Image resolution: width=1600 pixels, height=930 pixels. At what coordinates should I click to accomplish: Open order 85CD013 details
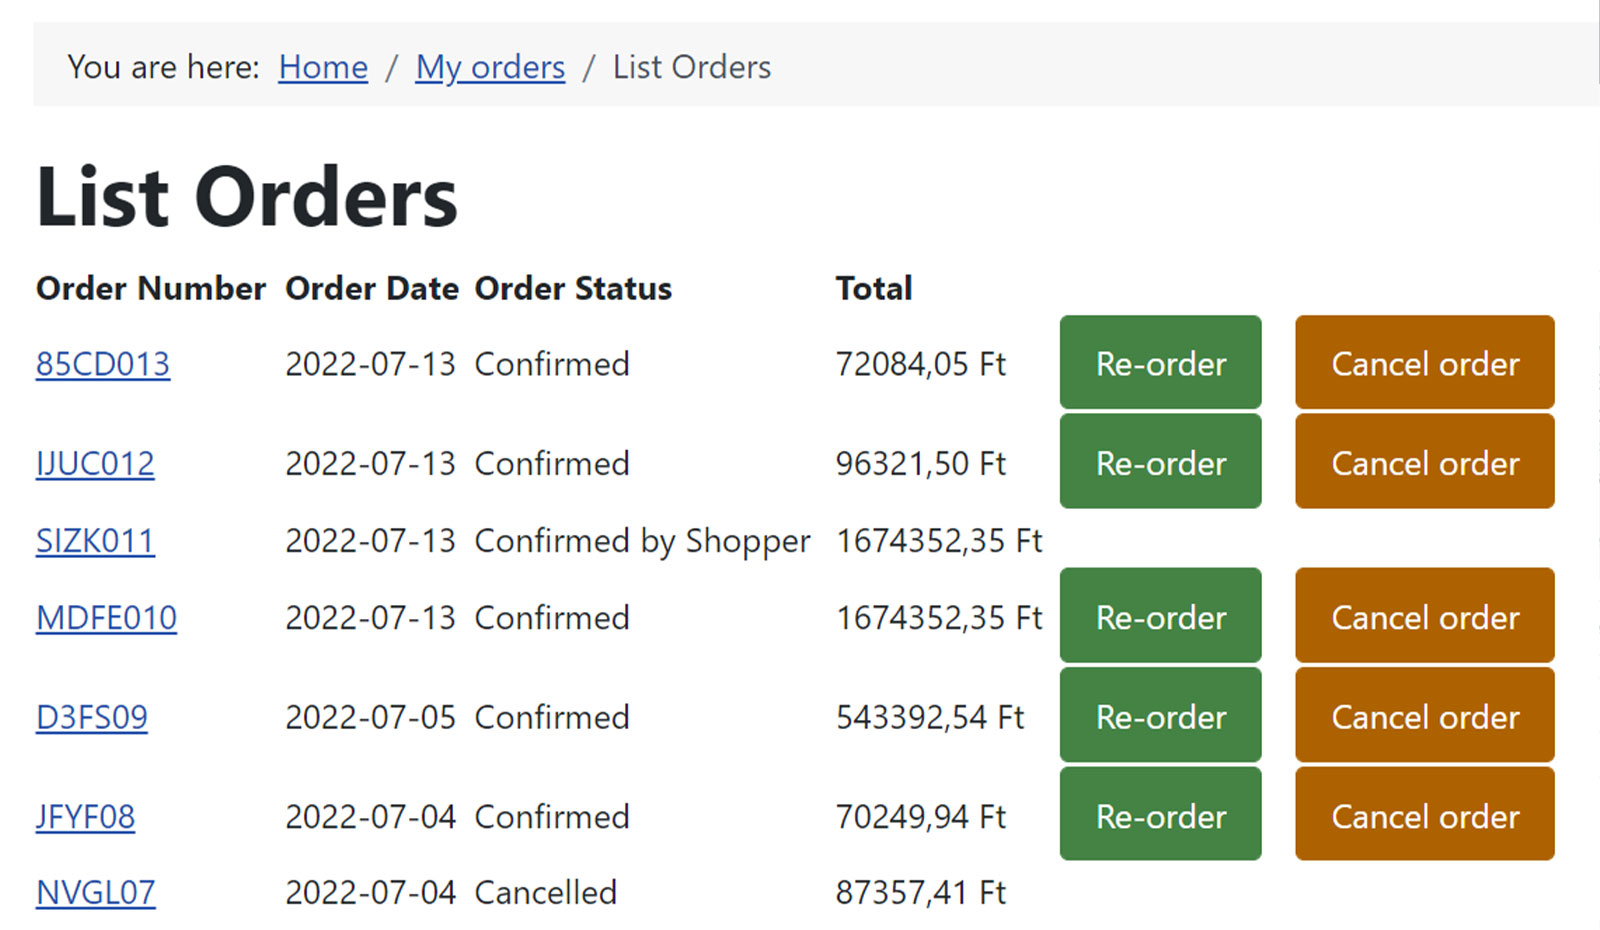[x=103, y=364]
